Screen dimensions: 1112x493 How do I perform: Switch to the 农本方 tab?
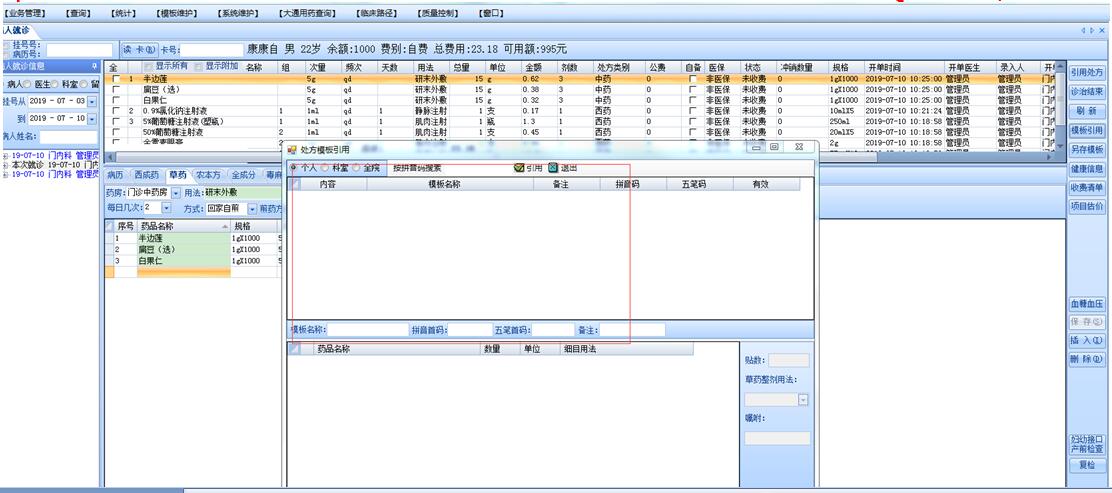(209, 175)
